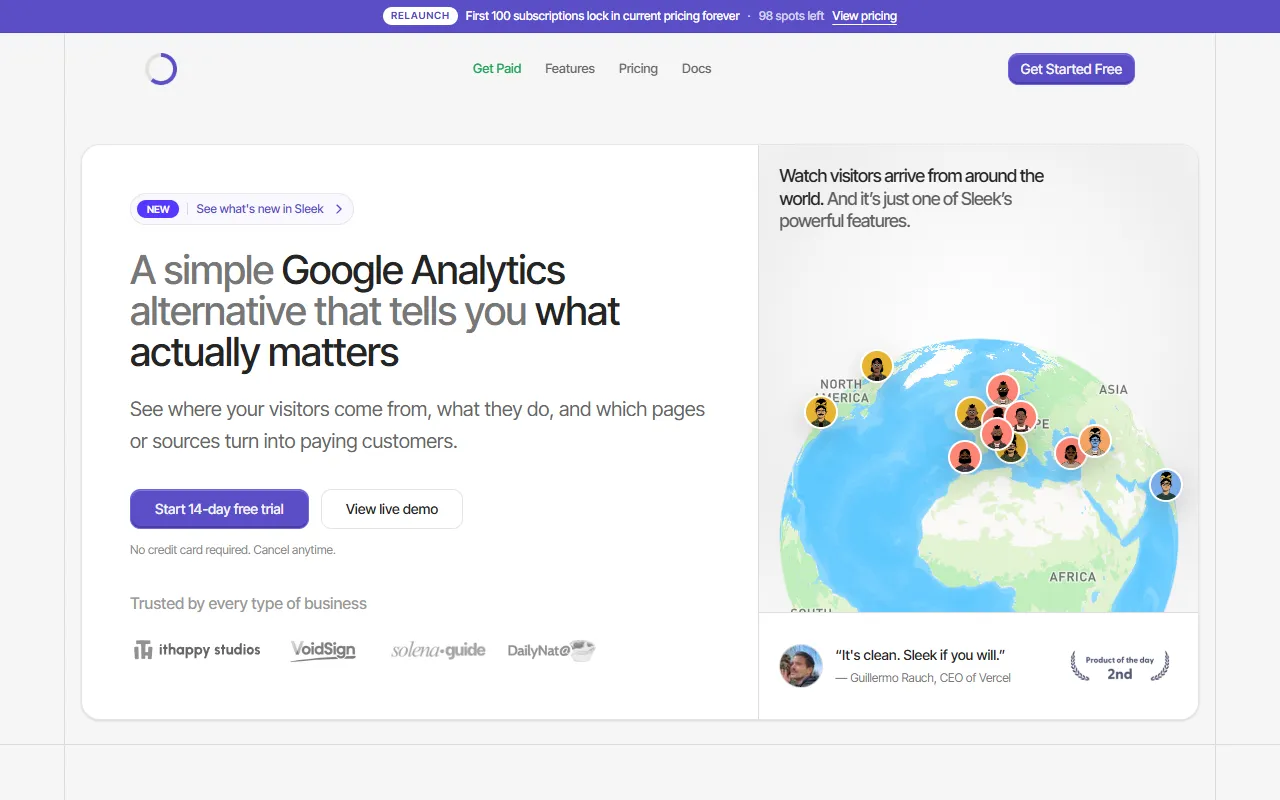This screenshot has width=1280, height=800.
Task: Click the arrow beside "See what's new in Sleek"
Action: coord(339,209)
